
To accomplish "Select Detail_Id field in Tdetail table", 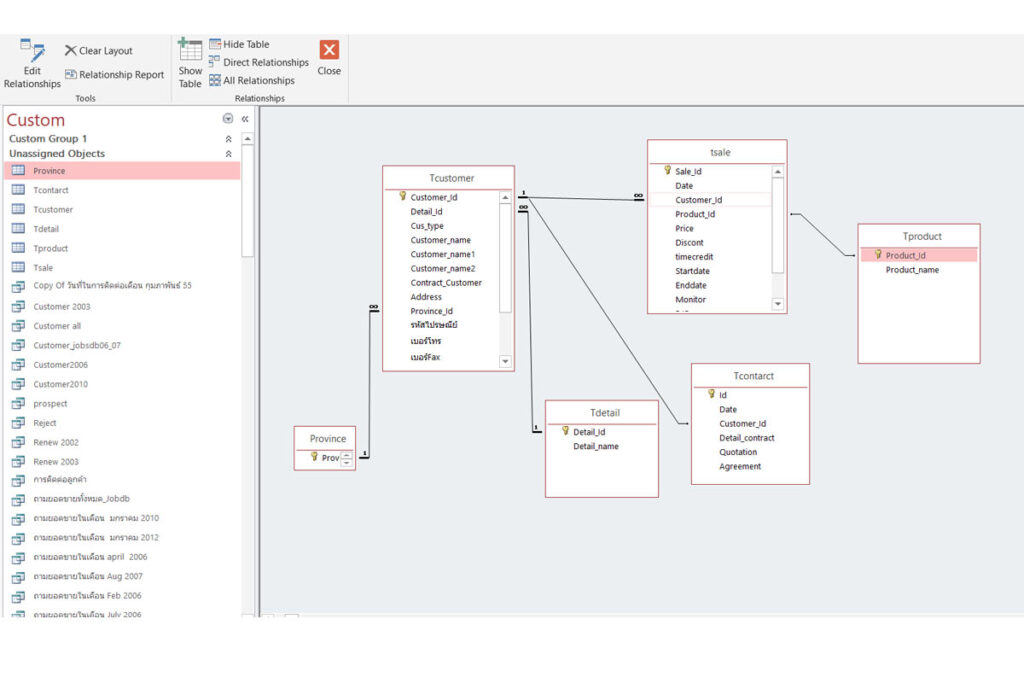I will click(589, 432).
